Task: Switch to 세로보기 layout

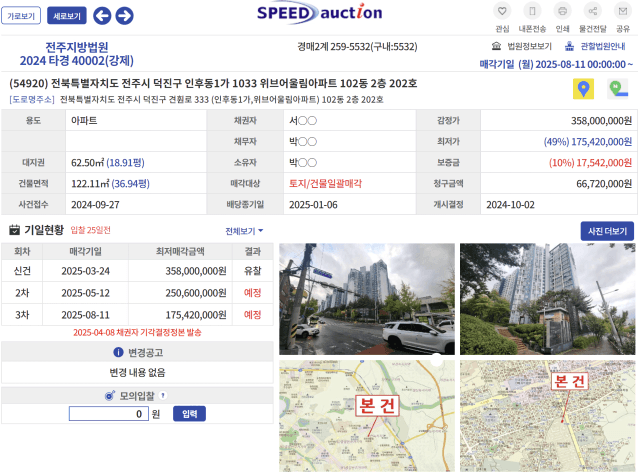Action: (67, 16)
